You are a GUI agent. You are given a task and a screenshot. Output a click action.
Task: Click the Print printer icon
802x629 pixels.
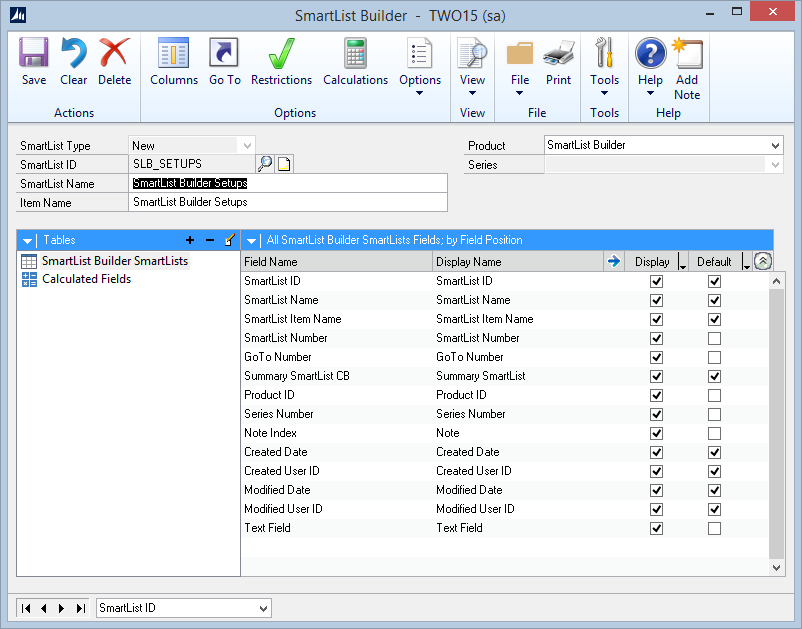559,53
